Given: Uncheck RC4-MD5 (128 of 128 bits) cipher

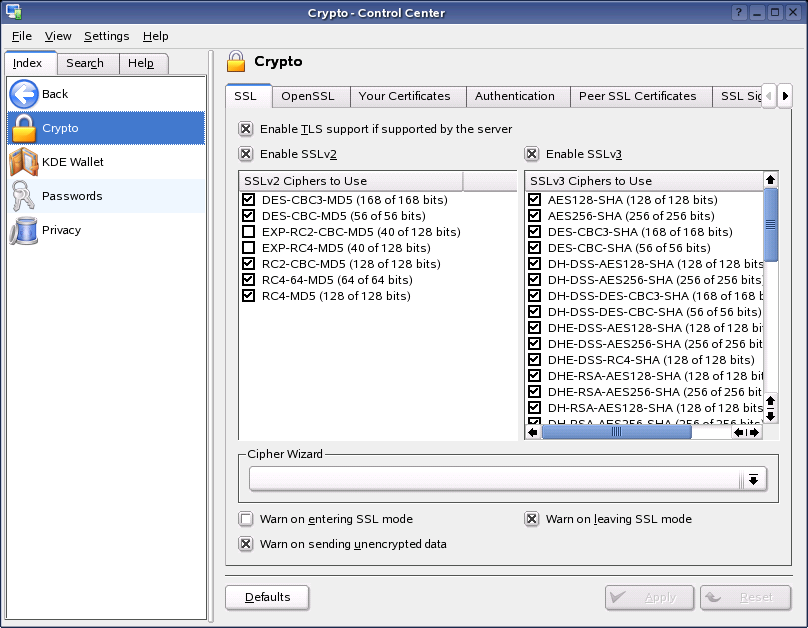Looking at the screenshot, I should [x=248, y=295].
